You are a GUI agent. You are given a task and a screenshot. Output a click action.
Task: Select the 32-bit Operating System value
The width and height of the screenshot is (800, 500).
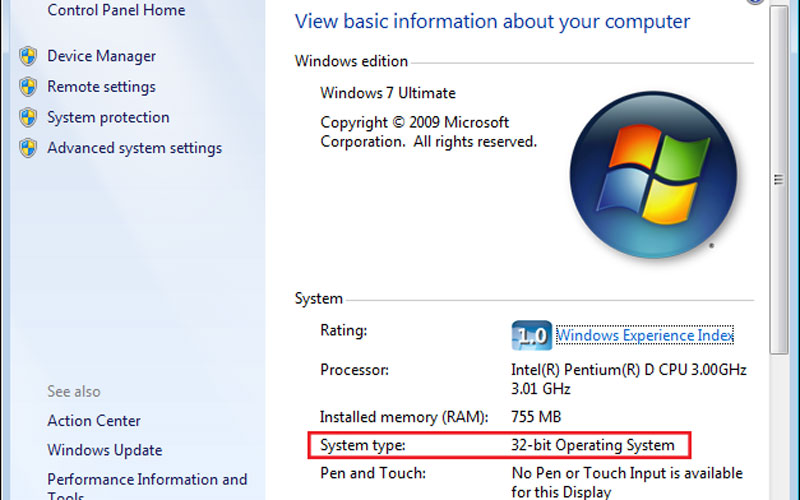(593, 445)
